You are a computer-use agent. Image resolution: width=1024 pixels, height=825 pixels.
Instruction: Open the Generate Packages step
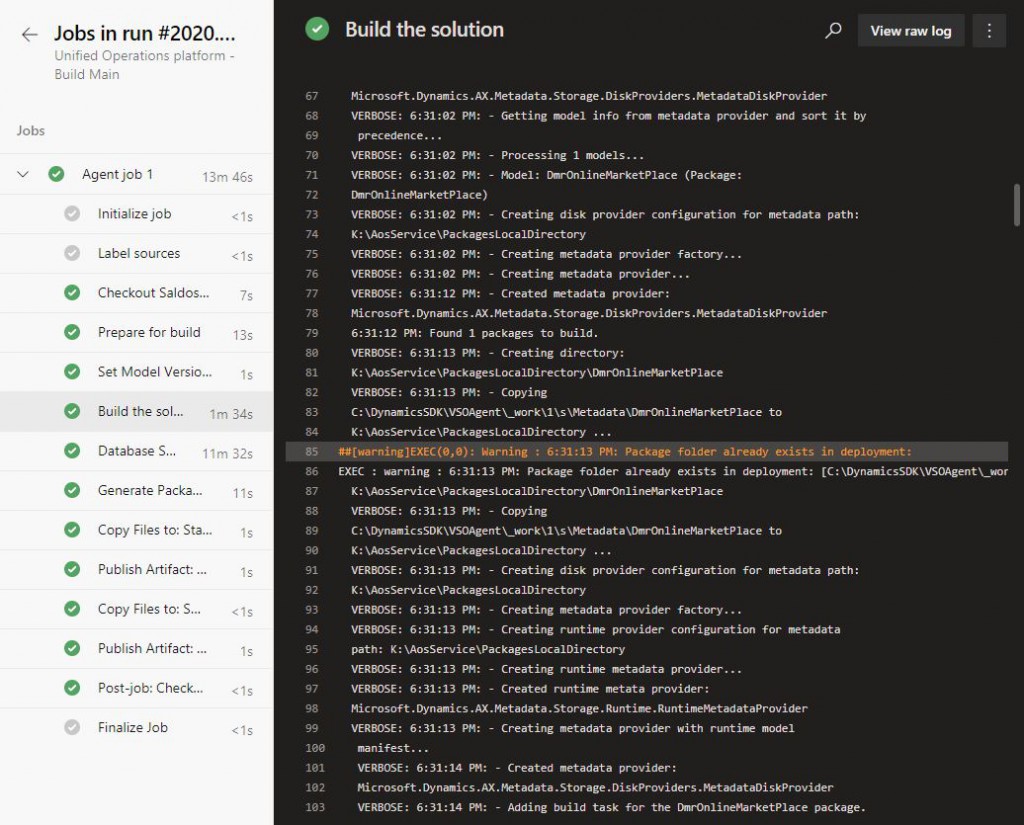[x=150, y=490]
